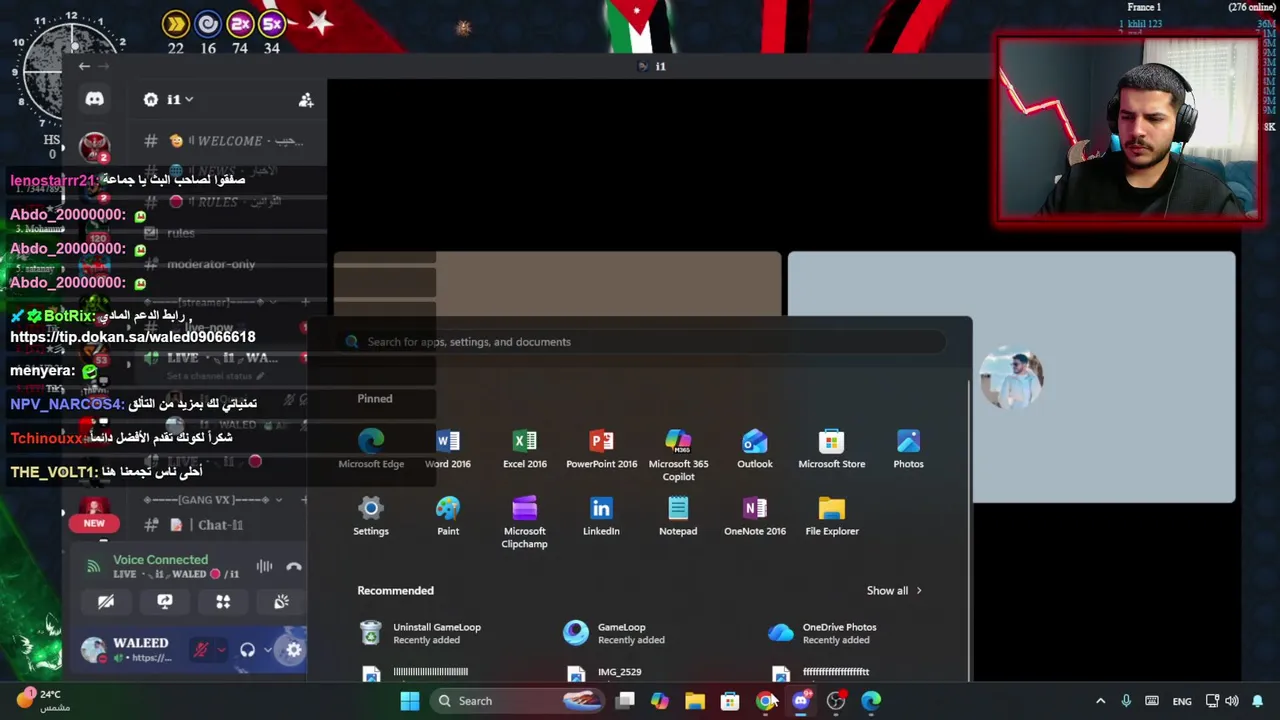Share your screen in Discord

point(165,601)
